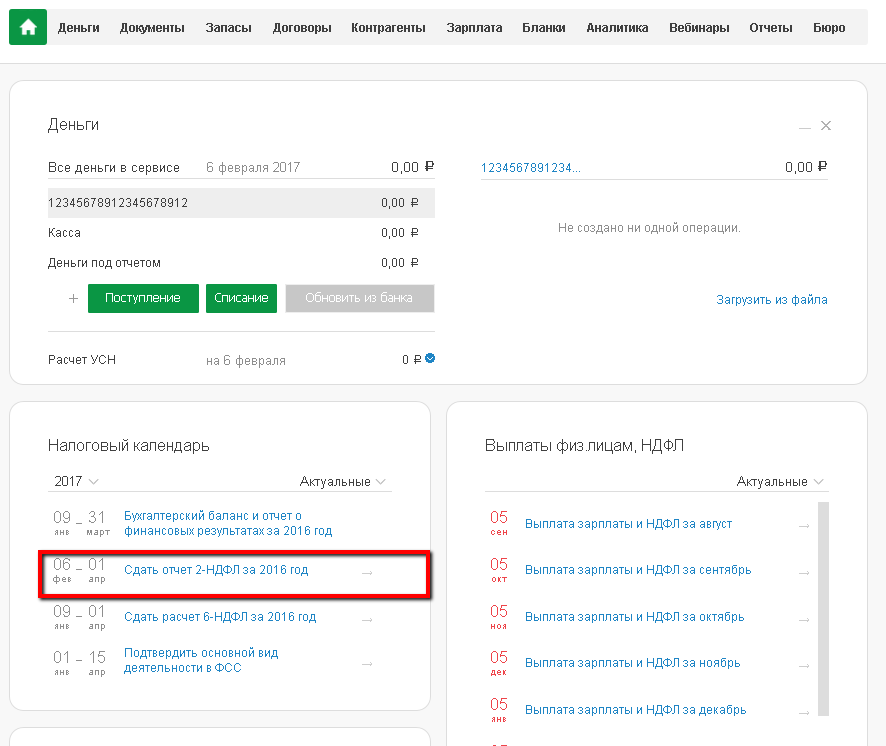Select account row 12345678912345678912
This screenshot has height=746, width=886.
pyautogui.click(x=241, y=203)
